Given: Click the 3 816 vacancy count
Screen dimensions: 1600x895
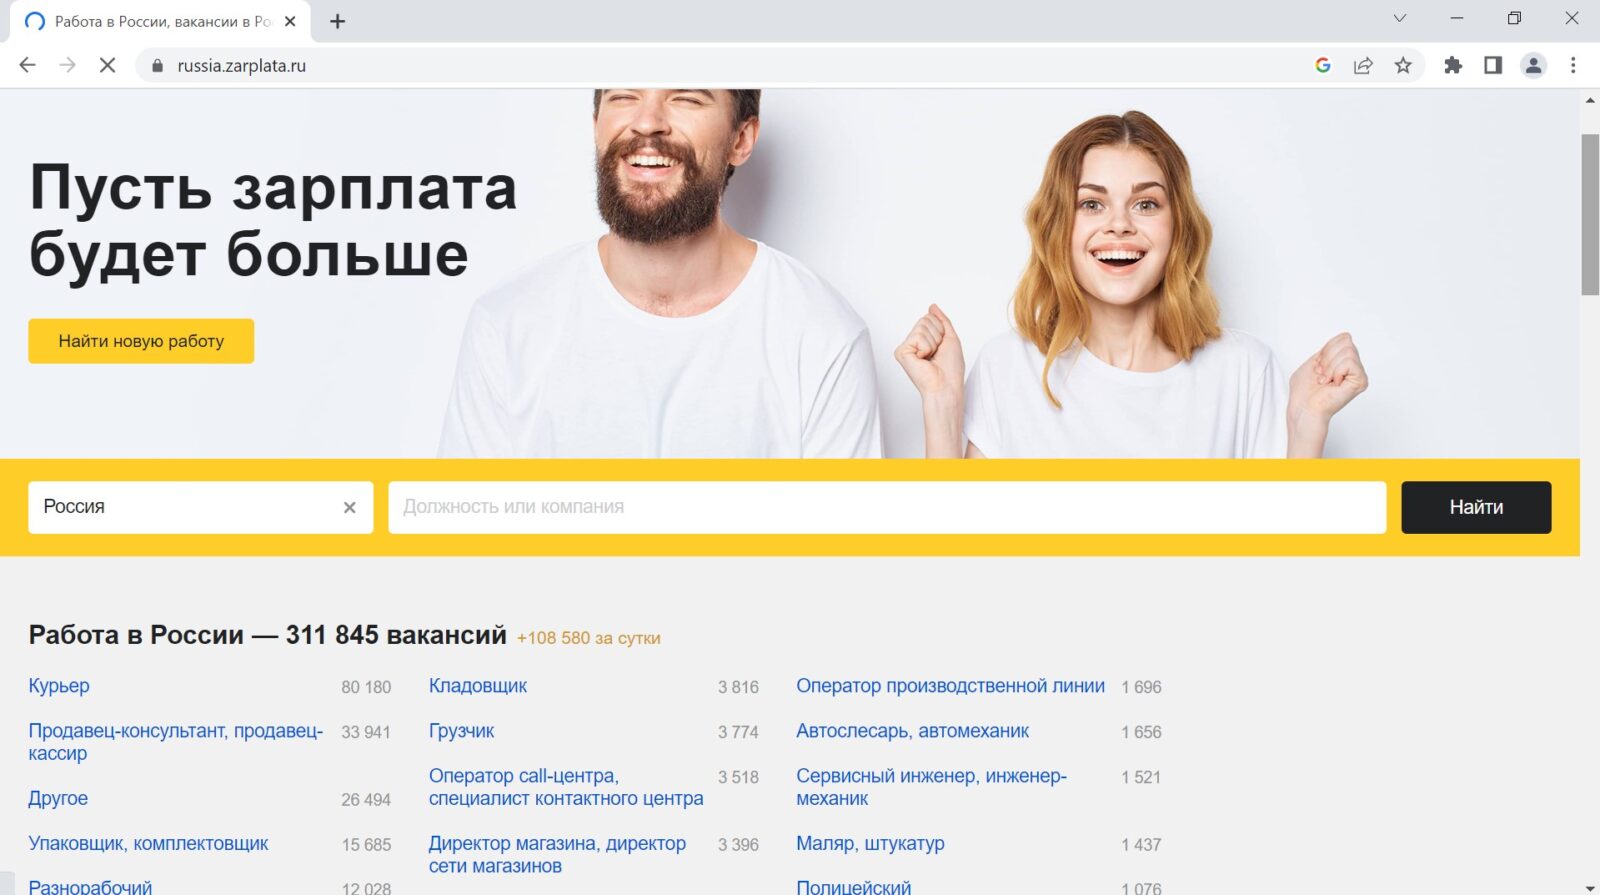Looking at the screenshot, I should (738, 687).
